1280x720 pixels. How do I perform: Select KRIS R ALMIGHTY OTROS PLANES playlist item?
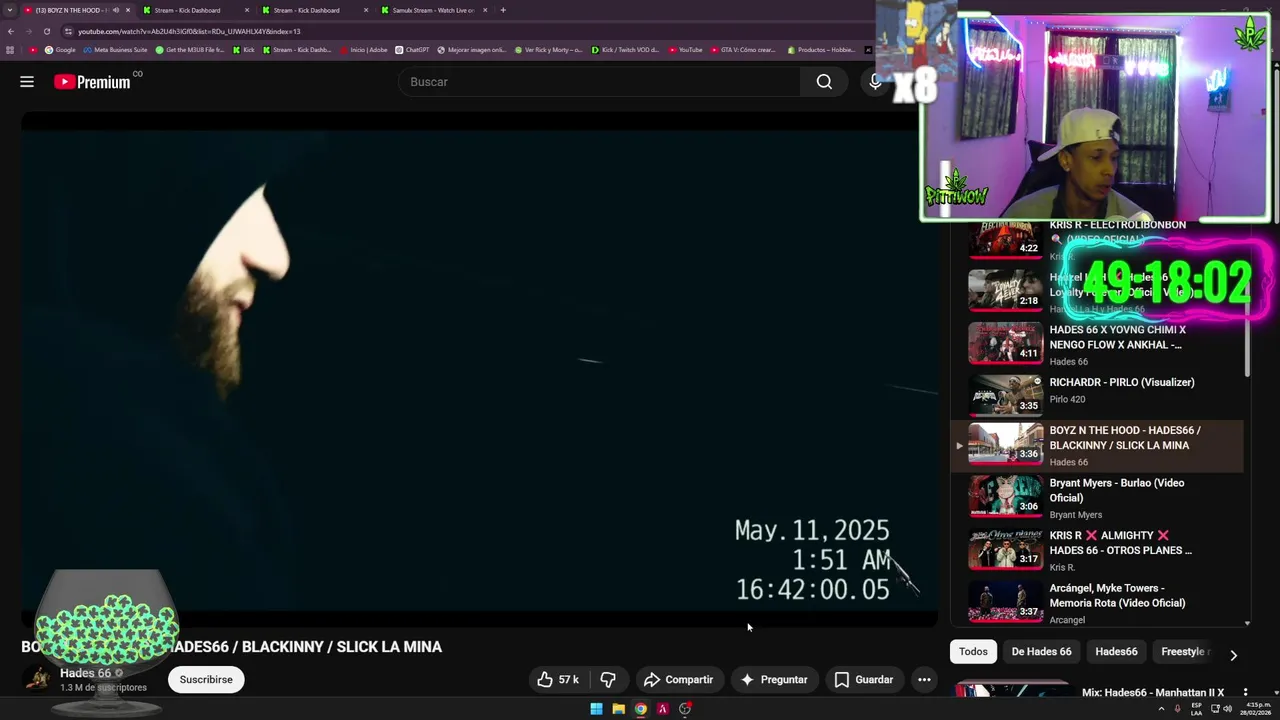click(1097, 550)
